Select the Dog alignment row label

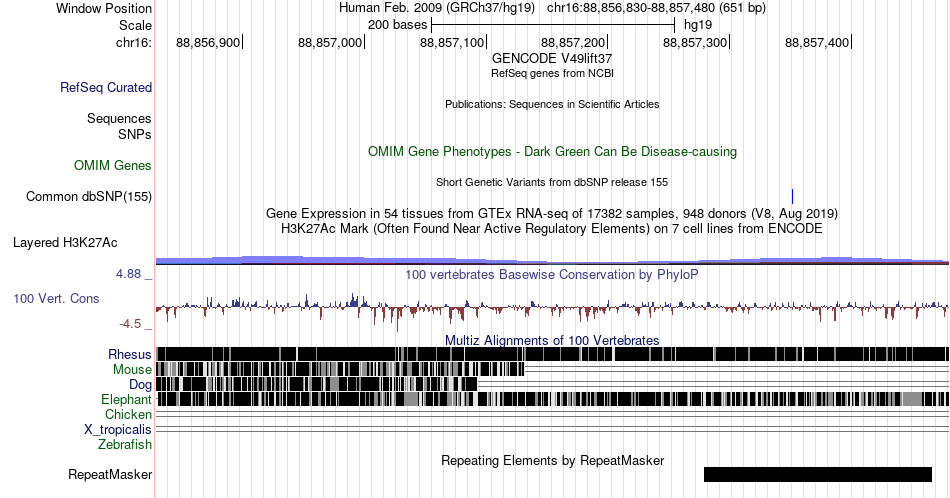coord(140,385)
